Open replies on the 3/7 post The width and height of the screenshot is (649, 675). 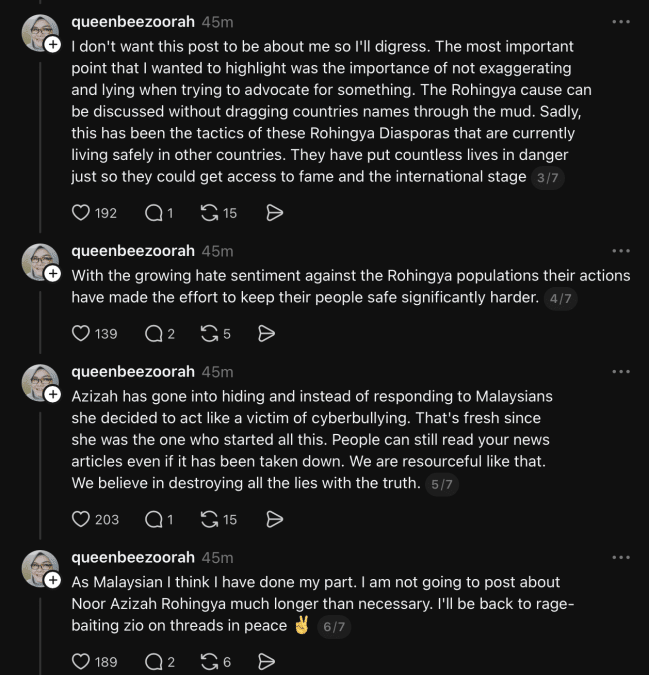click(x=154, y=213)
